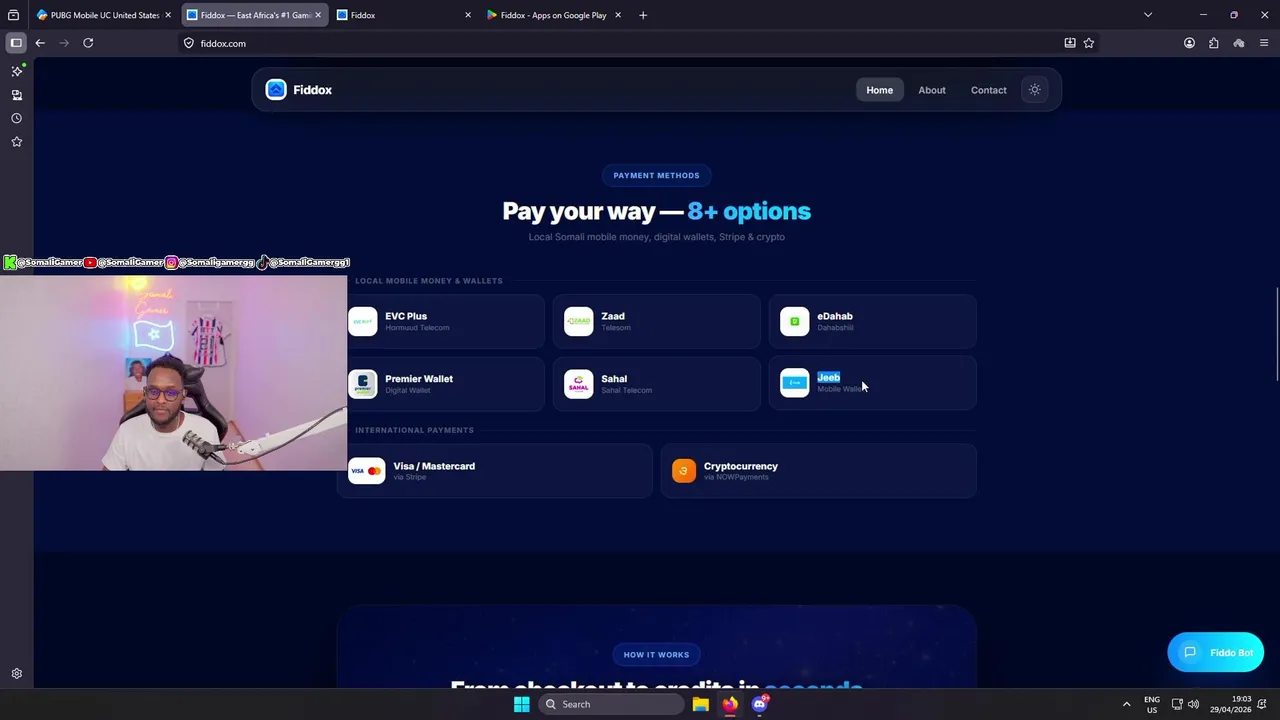This screenshot has height=720, width=1280.
Task: Click the Windows taskbar Search box
Action: pos(610,704)
